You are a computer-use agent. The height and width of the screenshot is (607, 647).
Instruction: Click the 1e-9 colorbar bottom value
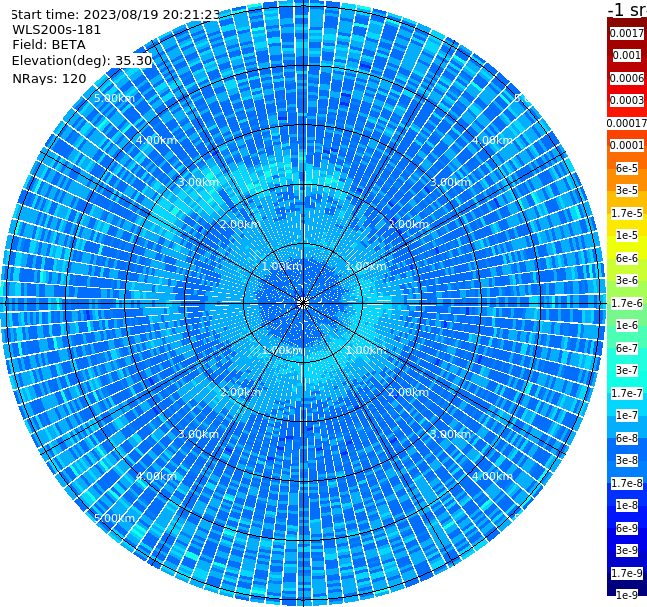627,595
